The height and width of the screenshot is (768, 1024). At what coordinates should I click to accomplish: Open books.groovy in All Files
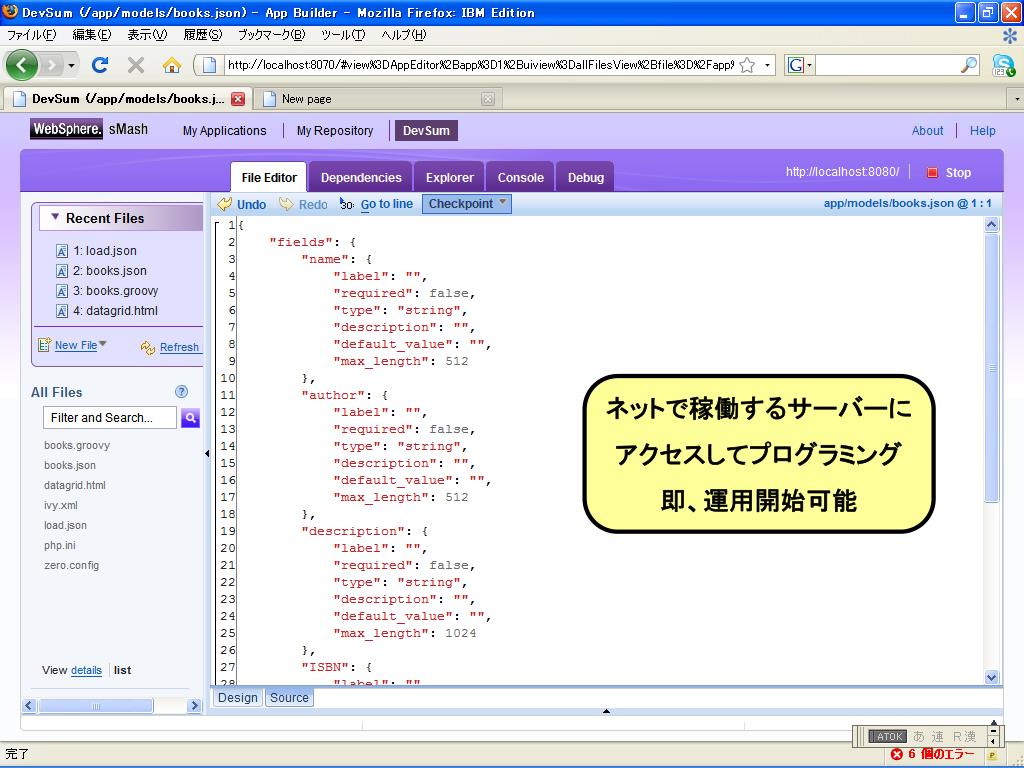pos(77,445)
